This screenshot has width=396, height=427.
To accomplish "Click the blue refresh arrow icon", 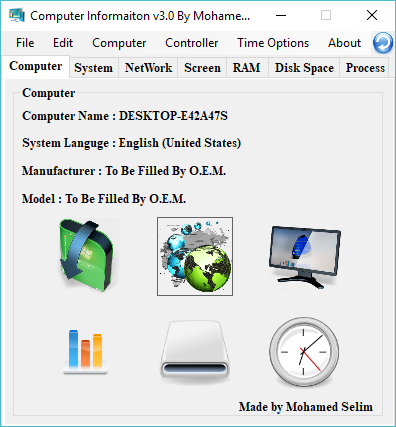I will (383, 43).
